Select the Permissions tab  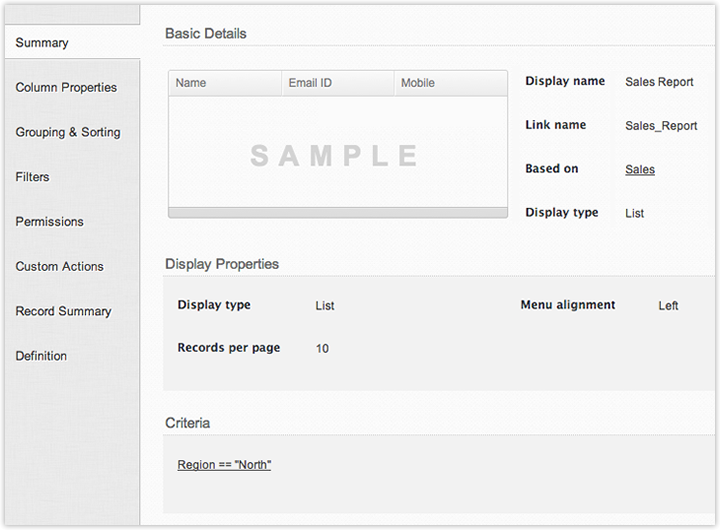click(50, 222)
